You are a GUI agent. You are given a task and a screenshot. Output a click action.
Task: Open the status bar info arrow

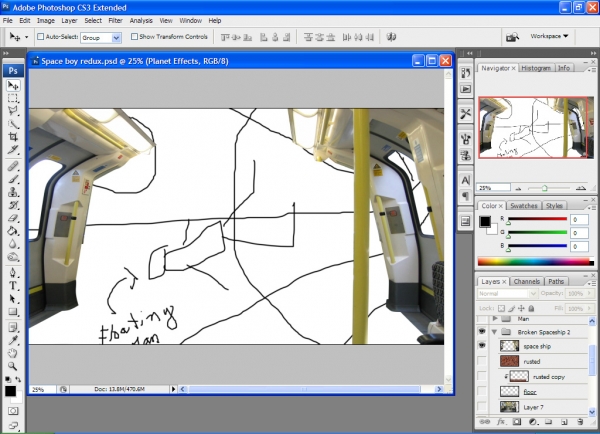pos(173,389)
